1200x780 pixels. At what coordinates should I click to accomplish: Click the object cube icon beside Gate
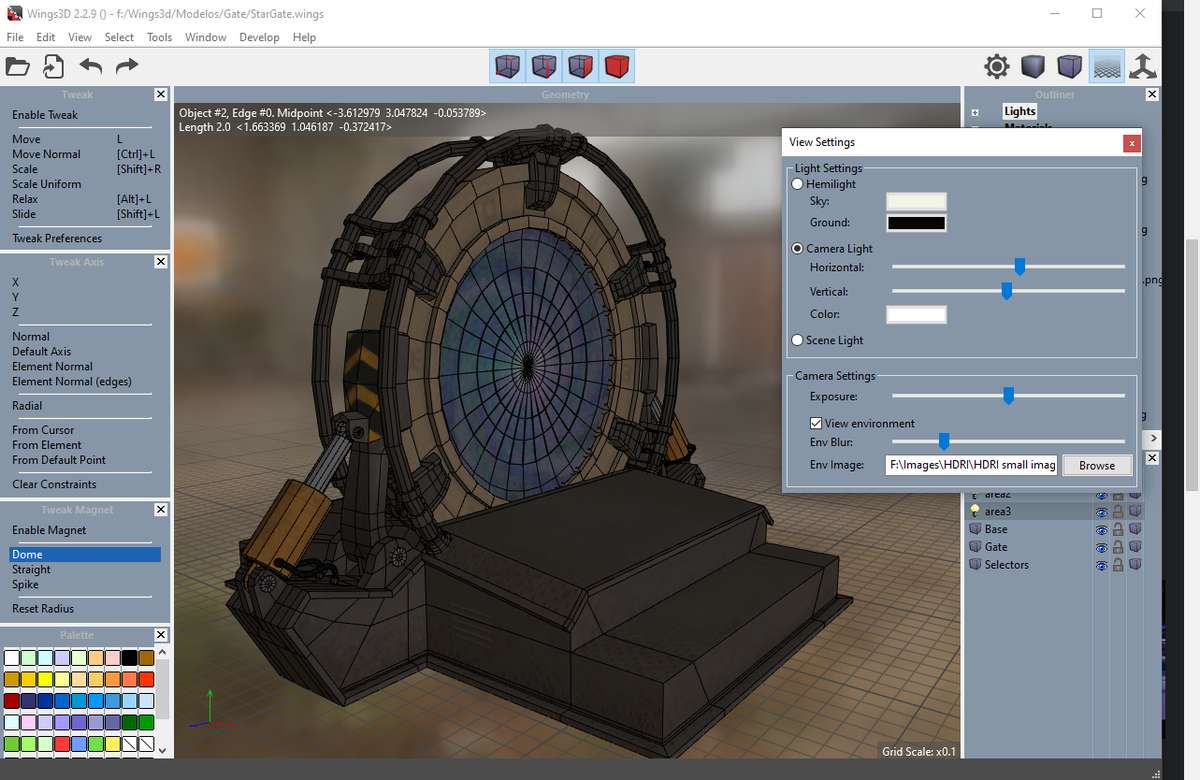tap(975, 547)
